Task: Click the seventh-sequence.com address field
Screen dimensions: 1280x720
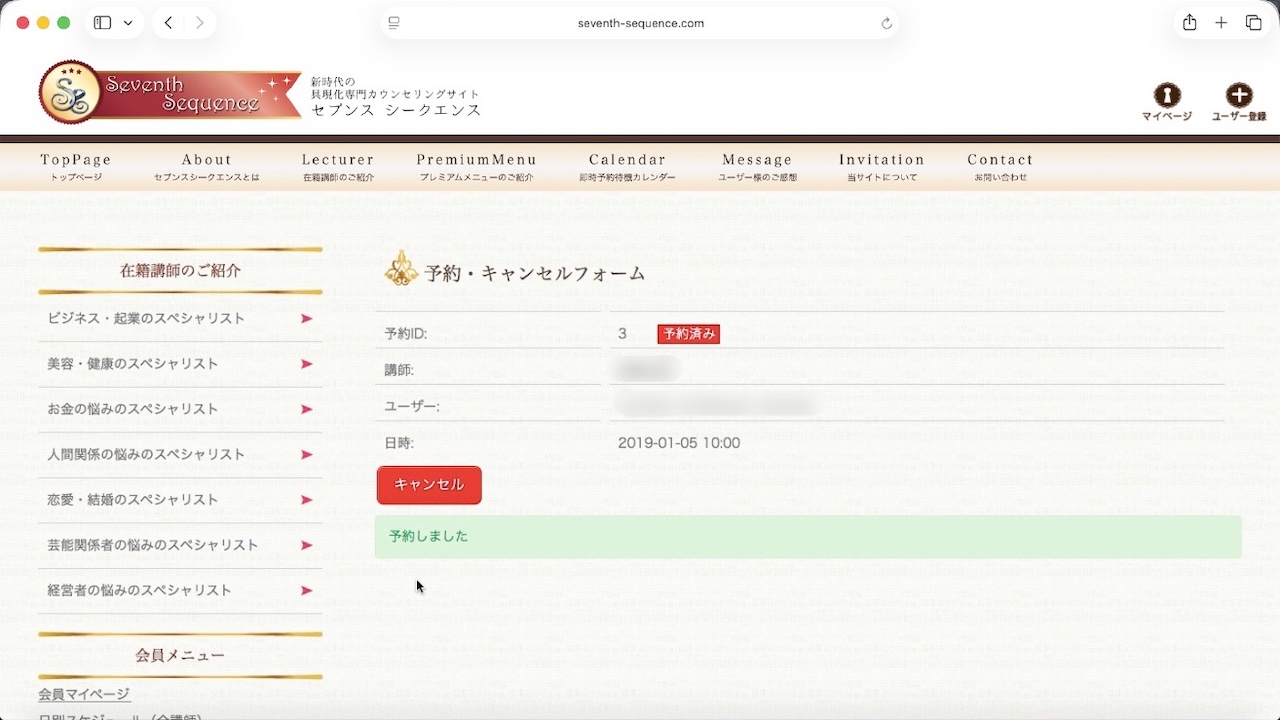Action: point(640,23)
